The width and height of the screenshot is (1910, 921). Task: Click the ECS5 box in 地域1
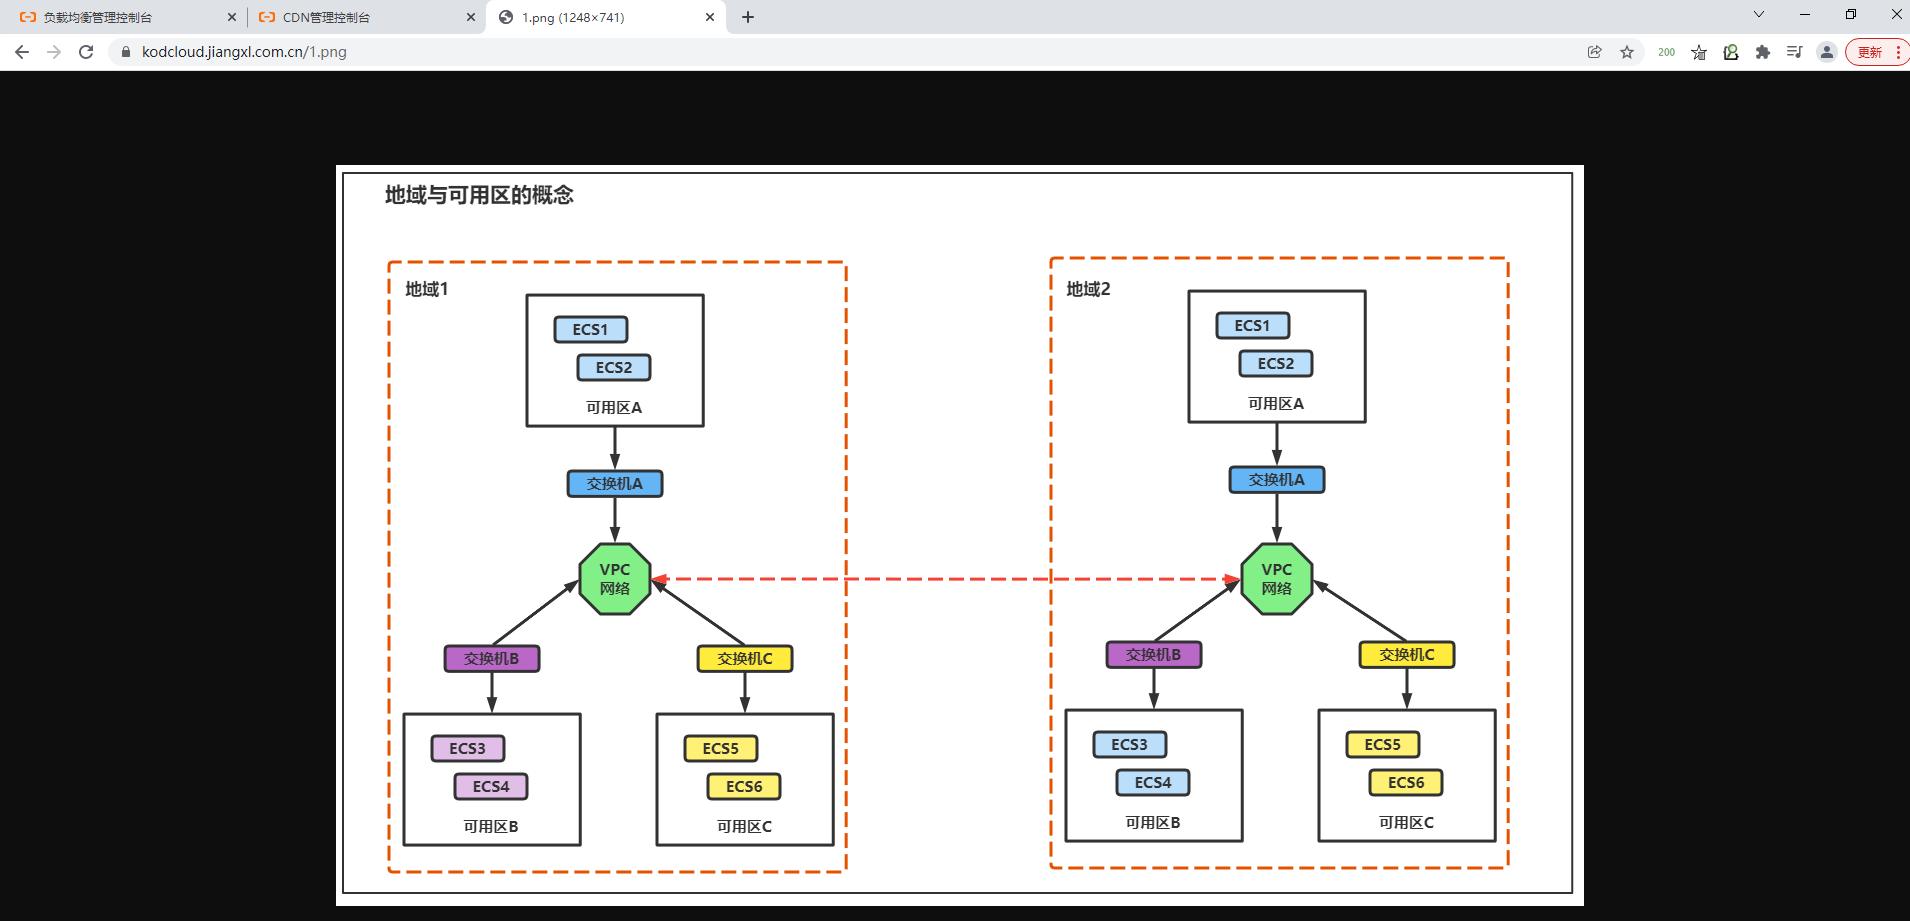click(721, 748)
